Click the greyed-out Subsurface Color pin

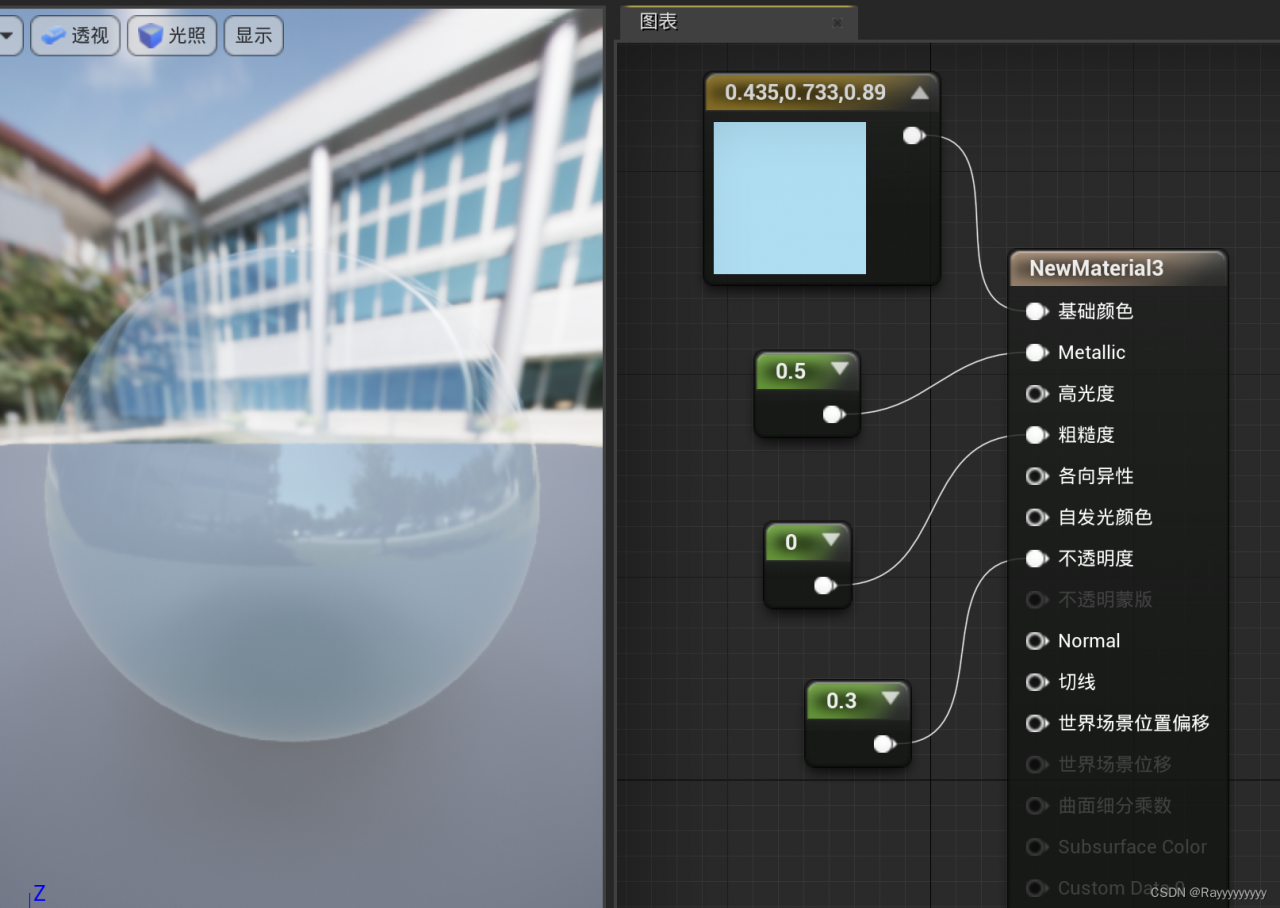(1037, 847)
